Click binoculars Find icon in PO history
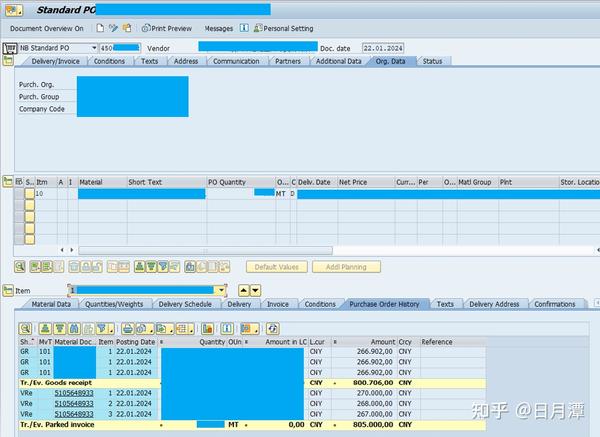 click(x=74, y=328)
